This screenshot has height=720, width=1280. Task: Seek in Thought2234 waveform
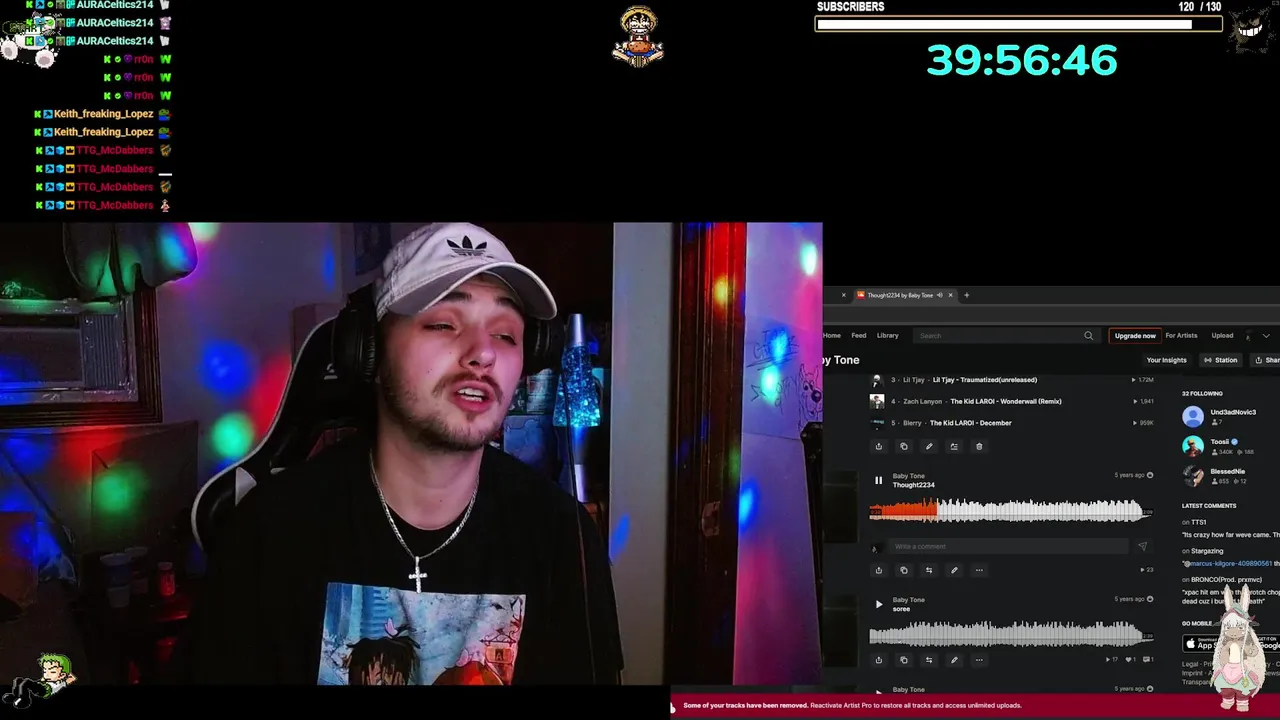point(1010,511)
